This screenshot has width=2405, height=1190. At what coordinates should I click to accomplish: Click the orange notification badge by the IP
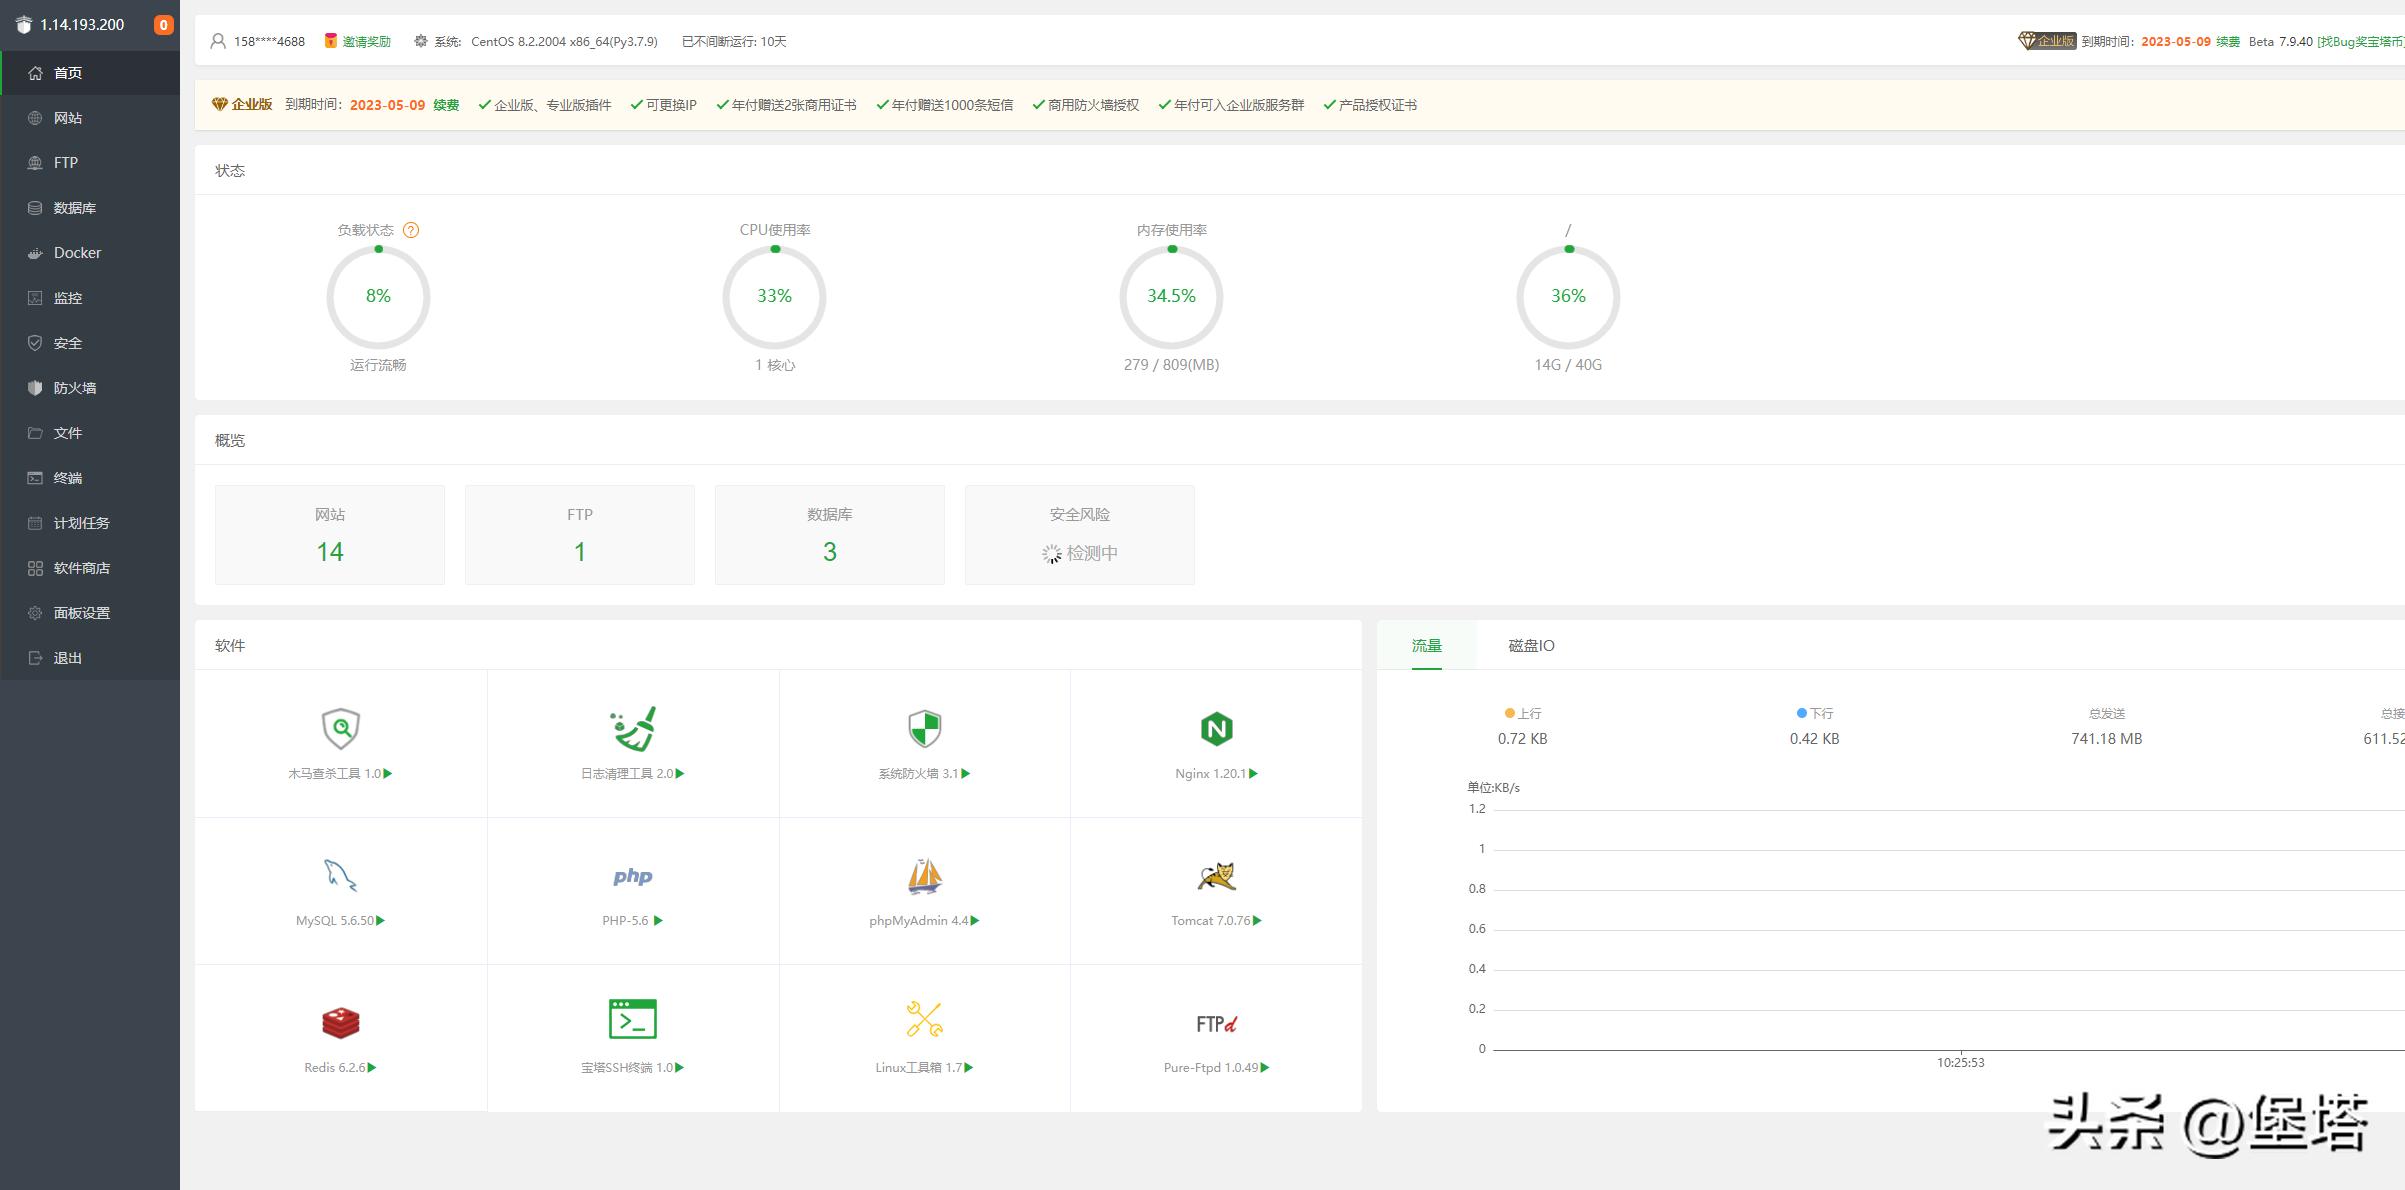tap(163, 25)
